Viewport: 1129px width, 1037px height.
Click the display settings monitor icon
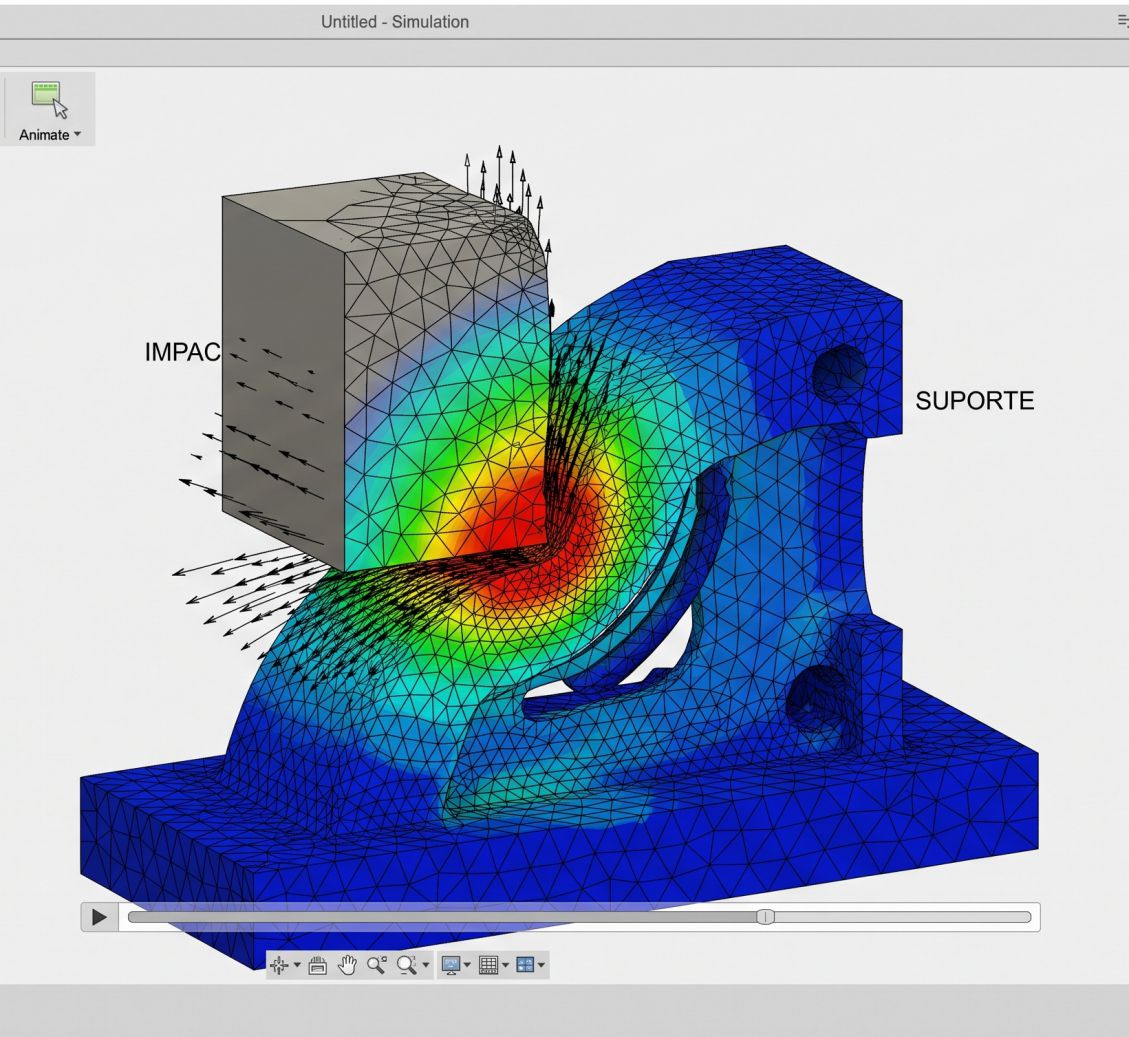(x=451, y=965)
